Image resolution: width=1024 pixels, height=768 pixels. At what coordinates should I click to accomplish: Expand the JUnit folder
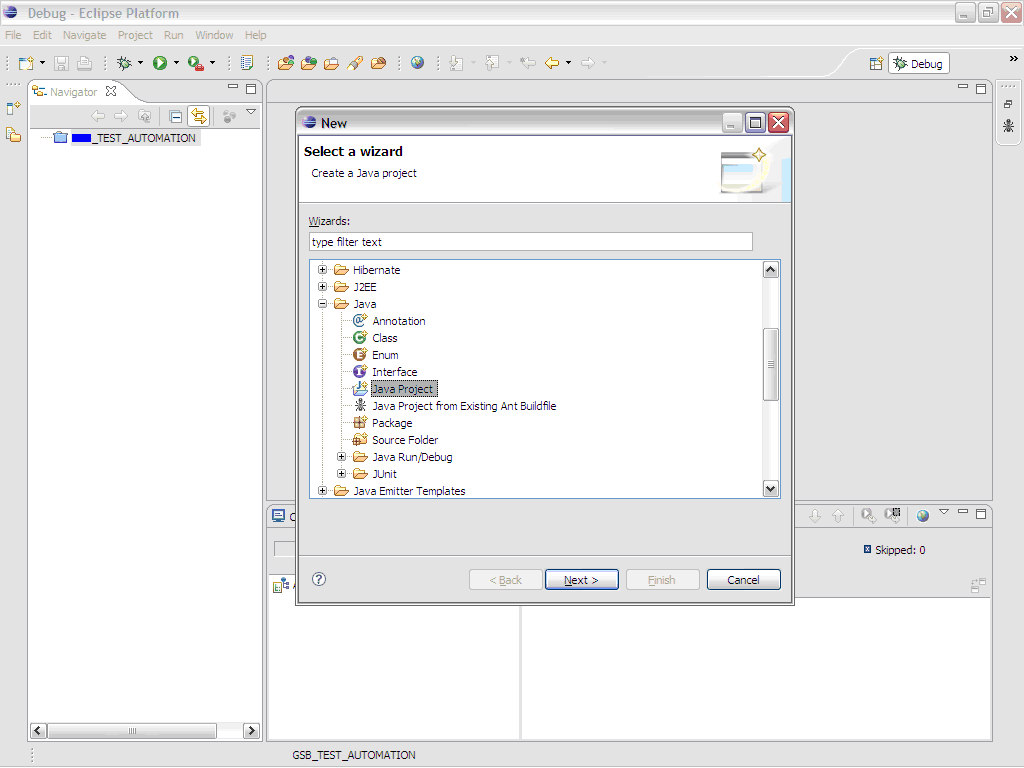[x=341, y=473]
